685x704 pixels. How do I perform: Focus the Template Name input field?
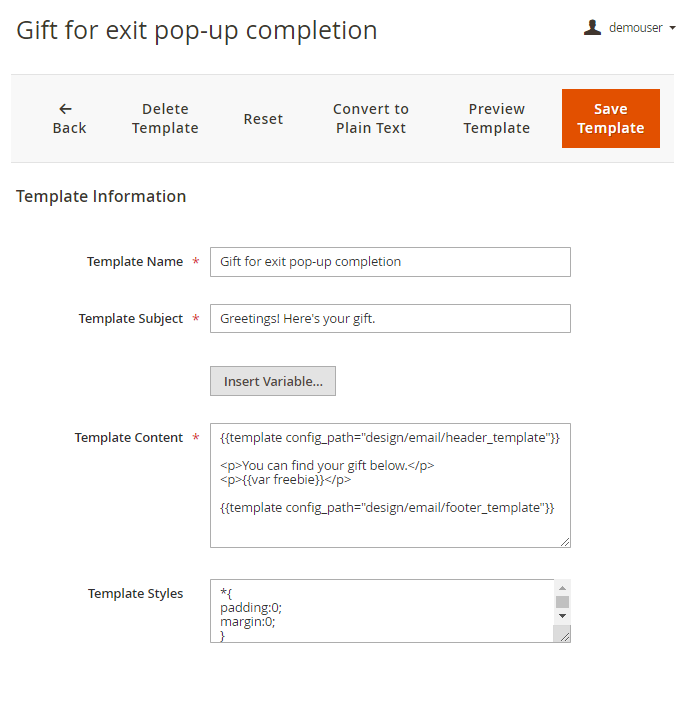pos(390,262)
